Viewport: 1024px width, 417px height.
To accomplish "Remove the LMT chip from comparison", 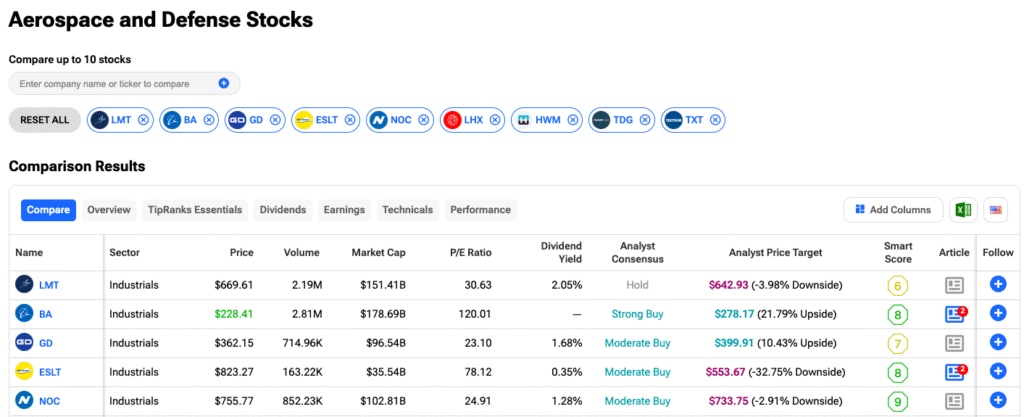I will coord(144,120).
